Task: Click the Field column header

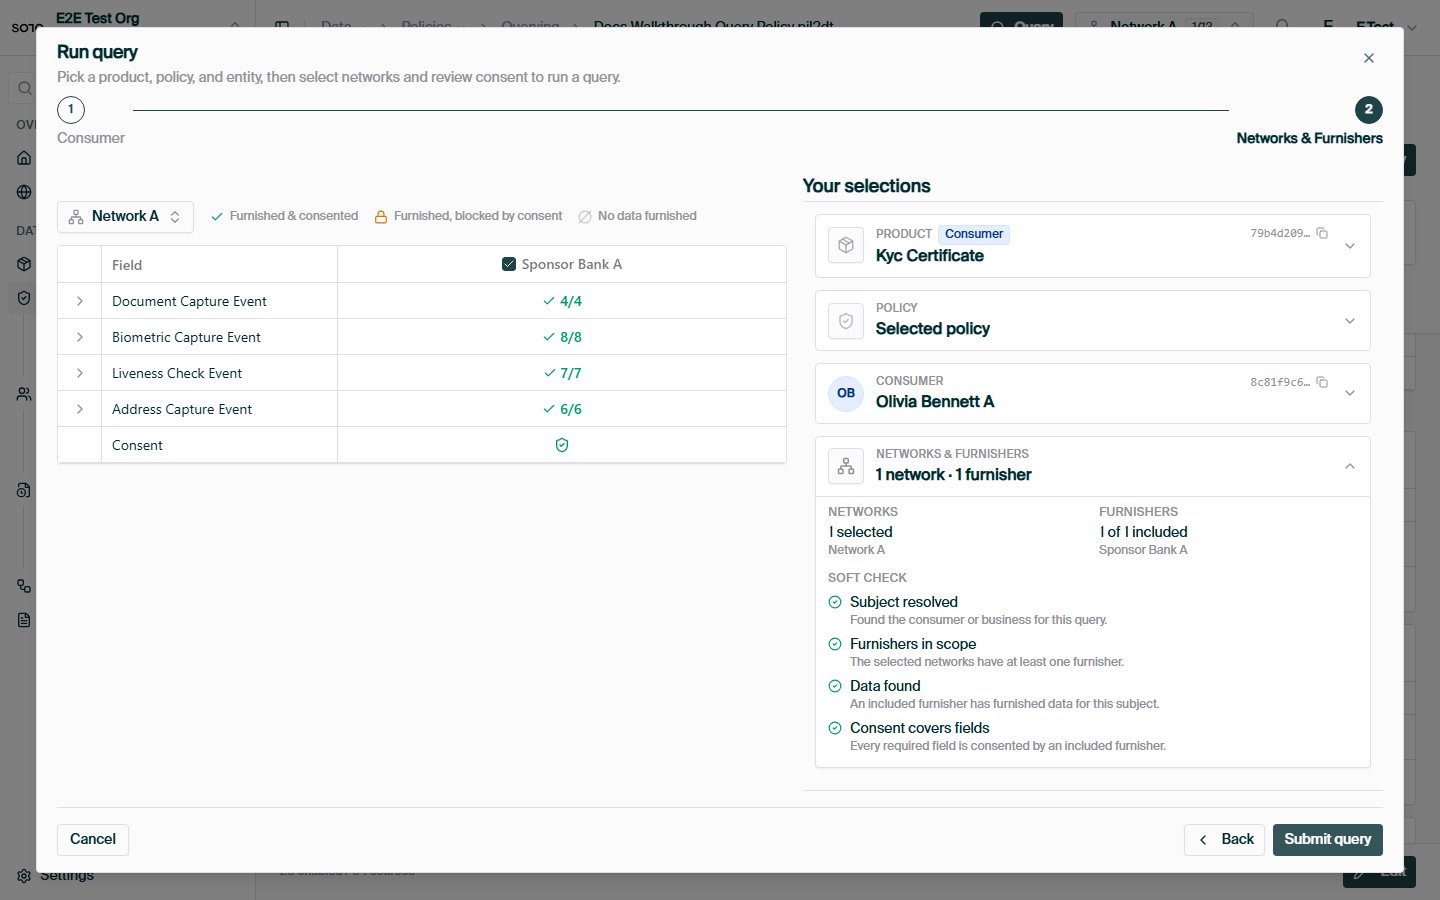Action: [127, 265]
